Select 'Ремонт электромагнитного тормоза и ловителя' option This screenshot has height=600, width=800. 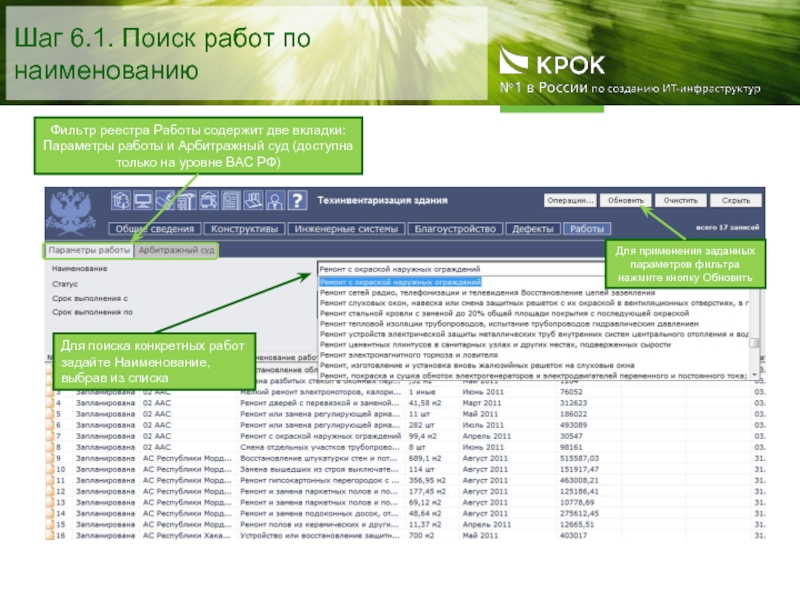click(408, 355)
